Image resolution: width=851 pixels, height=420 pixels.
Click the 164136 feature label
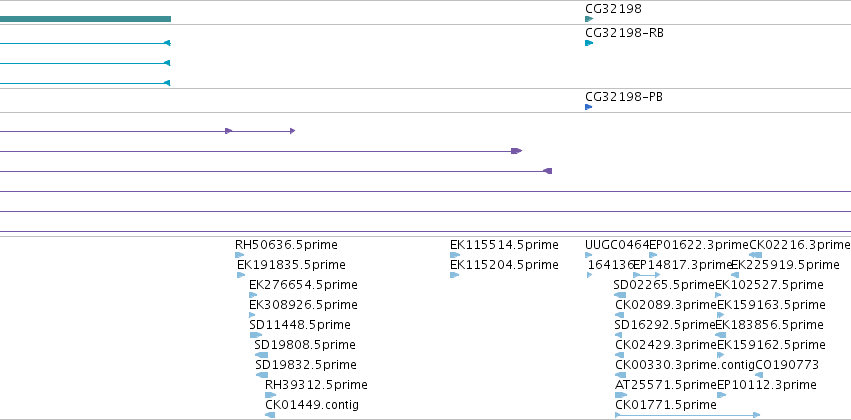(x=611, y=265)
